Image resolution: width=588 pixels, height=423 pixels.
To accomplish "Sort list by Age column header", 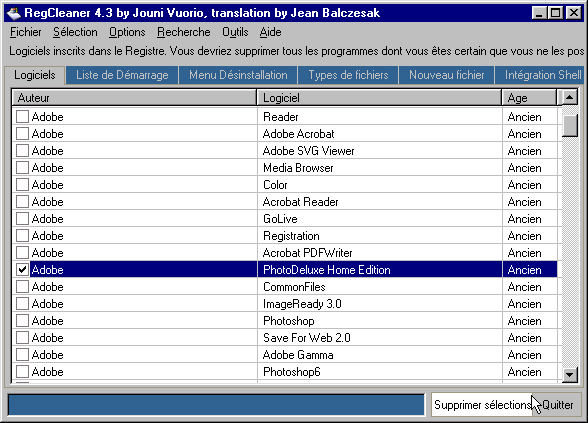I will 530,98.
